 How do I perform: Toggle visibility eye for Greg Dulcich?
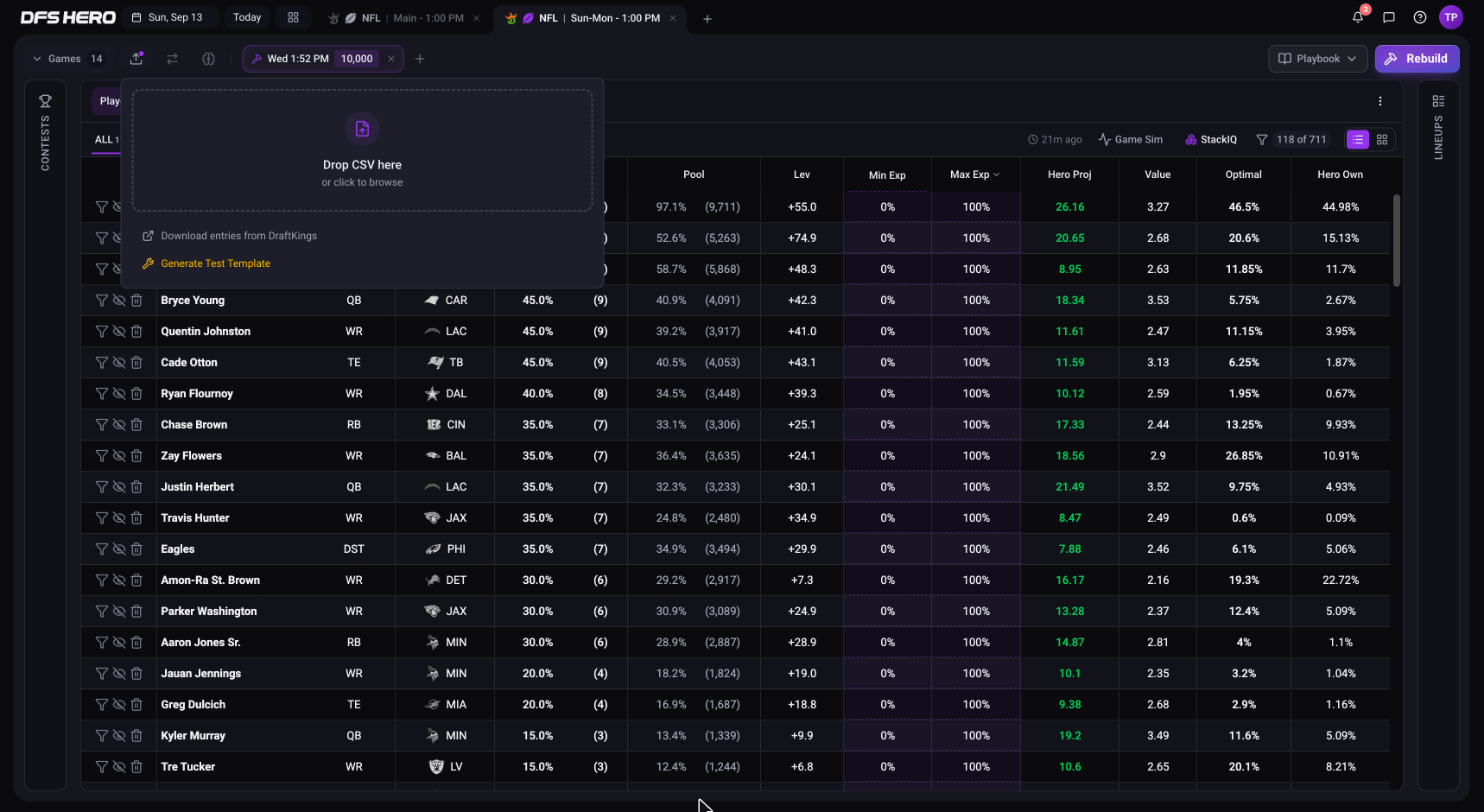(x=118, y=704)
